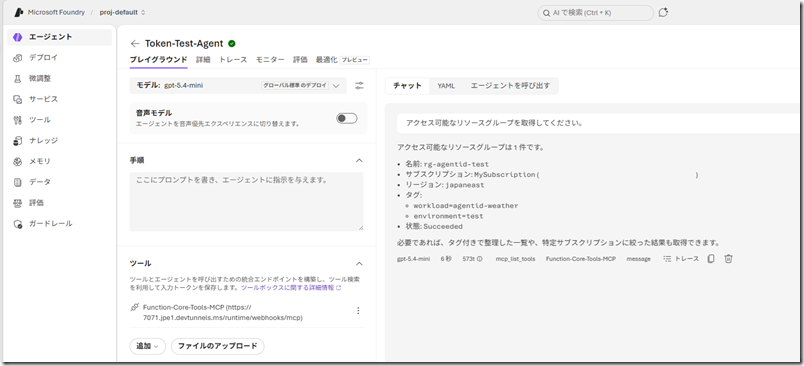804x366 pixels.
Task: Switch to the 最適化 preview tab
Action: click(x=343, y=60)
